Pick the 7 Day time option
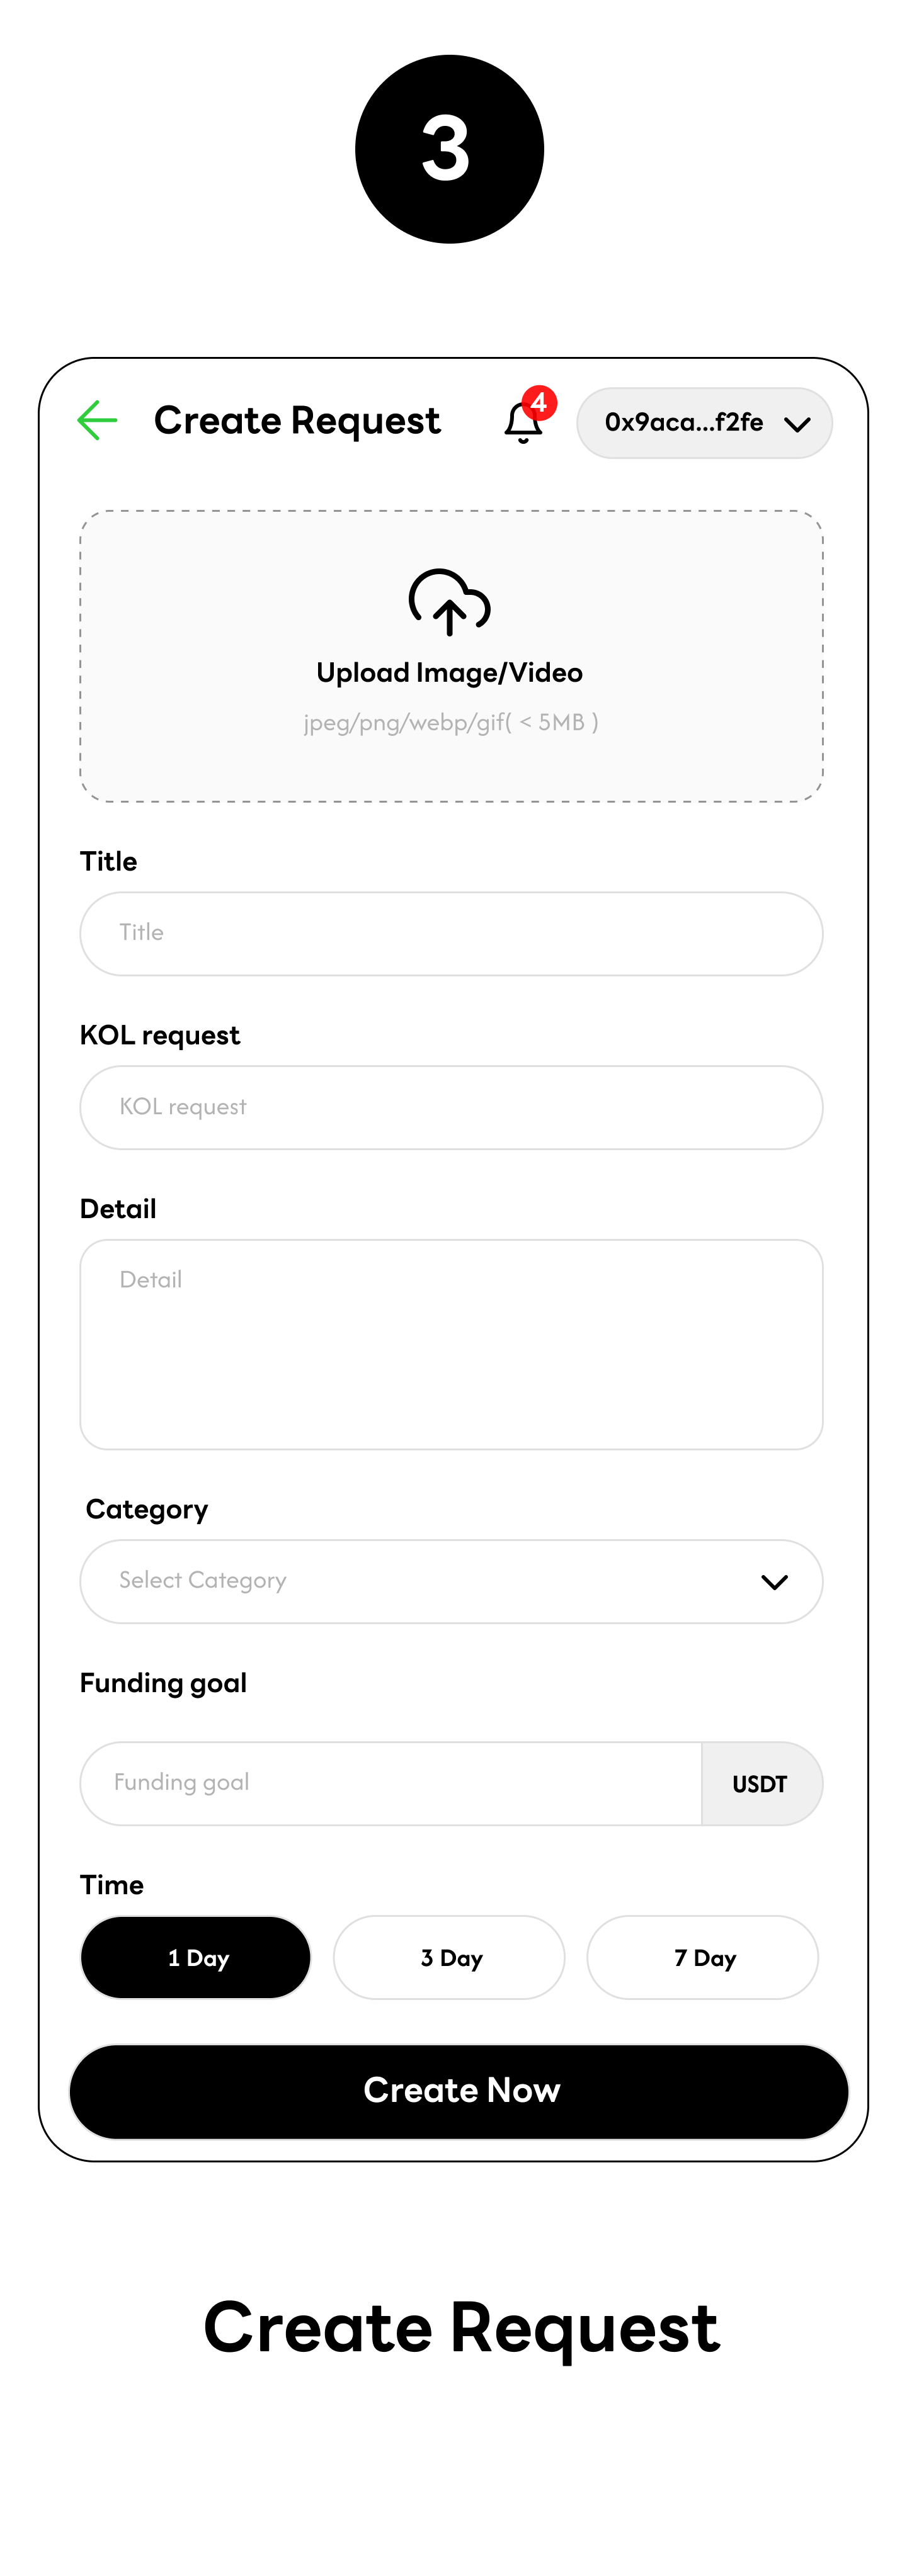The height and width of the screenshot is (2576, 907). [703, 1957]
